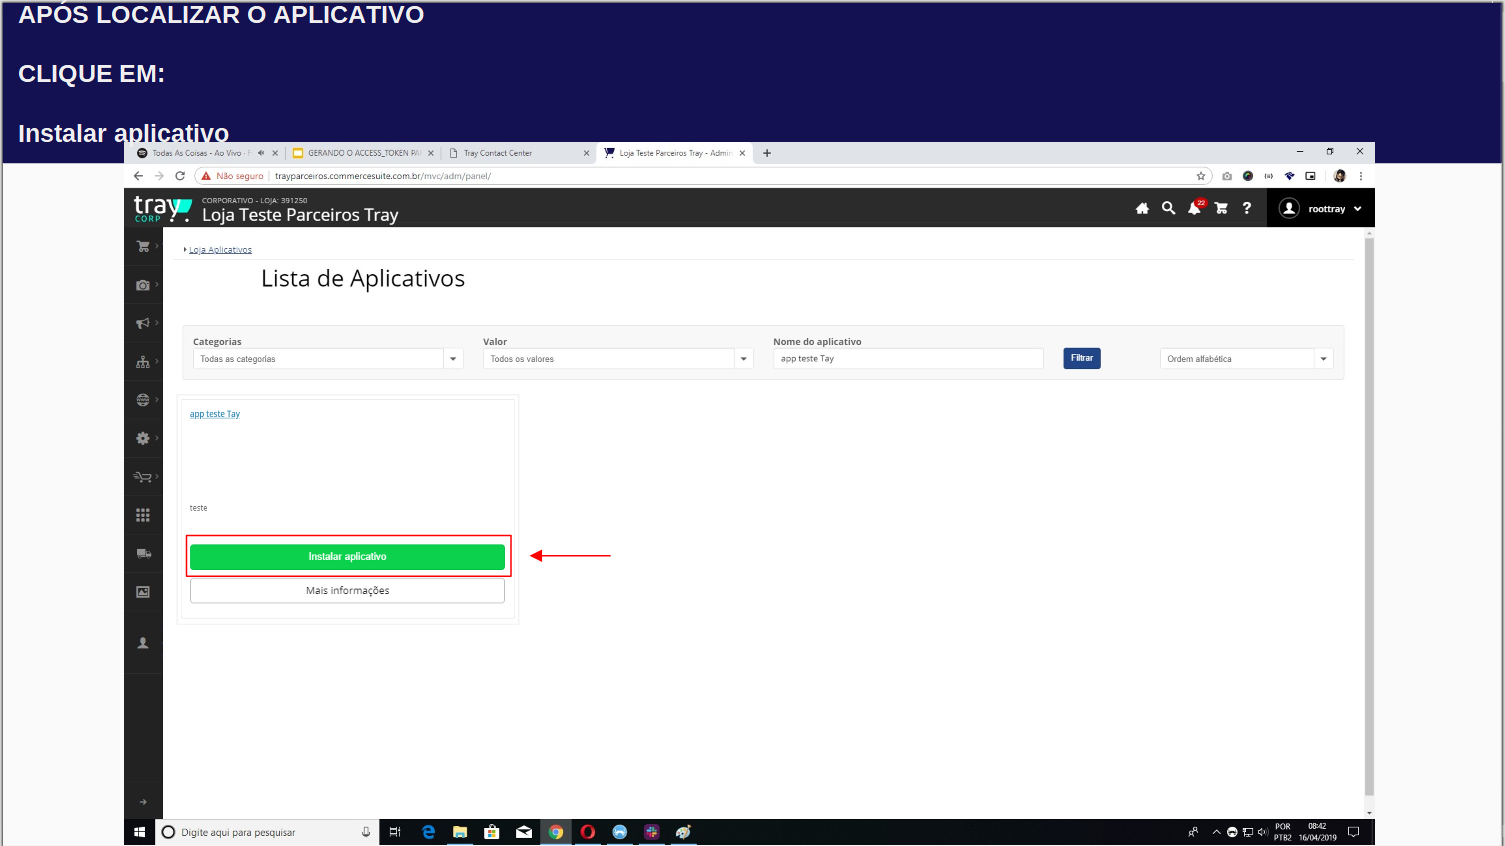Open the question mark help icon
Screen dimensions: 1505x846
coord(1246,209)
